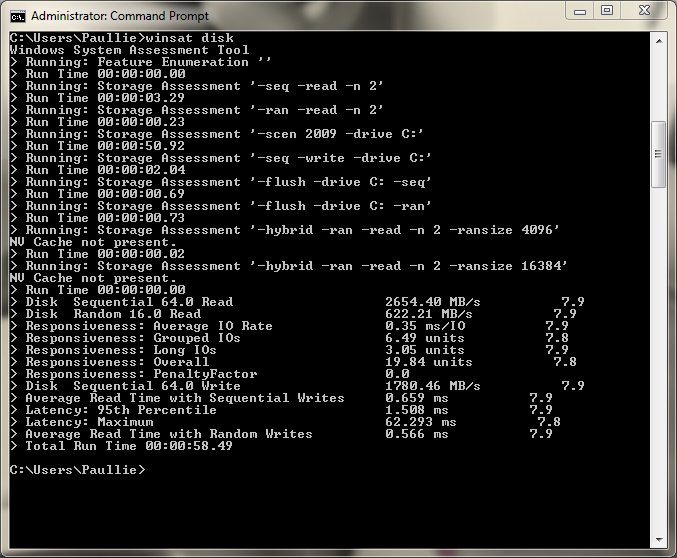This screenshot has width=677, height=558.
Task: Maximize the Command Prompt window
Action: click(607, 11)
